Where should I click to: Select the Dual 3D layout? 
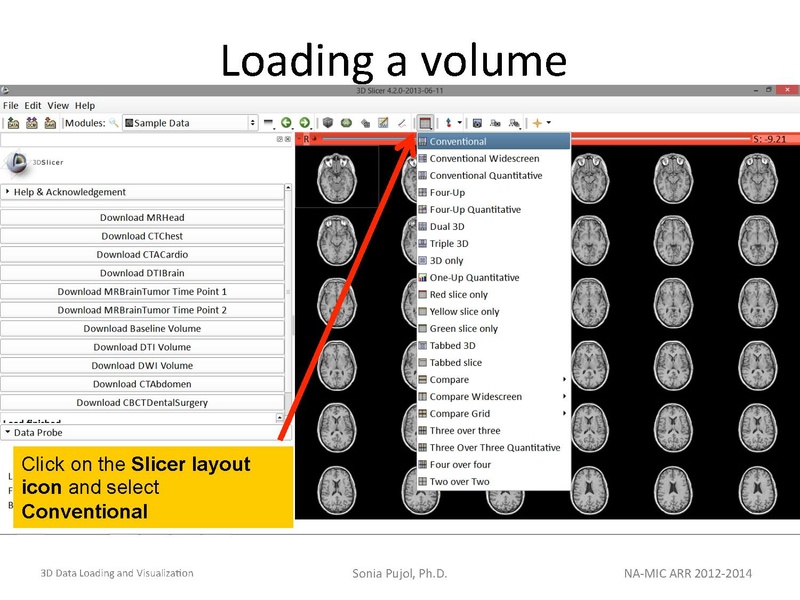click(x=493, y=227)
